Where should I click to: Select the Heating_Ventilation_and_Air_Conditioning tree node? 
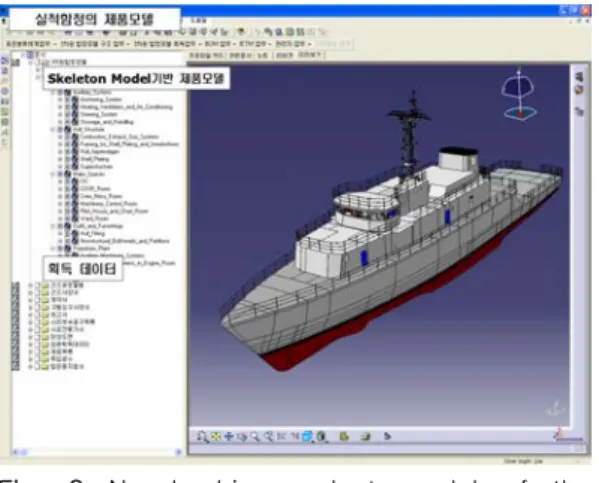pos(126,107)
